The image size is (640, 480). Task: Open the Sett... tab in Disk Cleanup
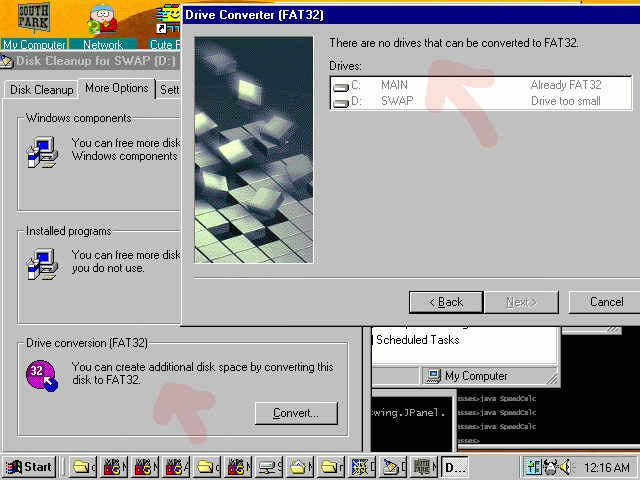click(x=169, y=90)
